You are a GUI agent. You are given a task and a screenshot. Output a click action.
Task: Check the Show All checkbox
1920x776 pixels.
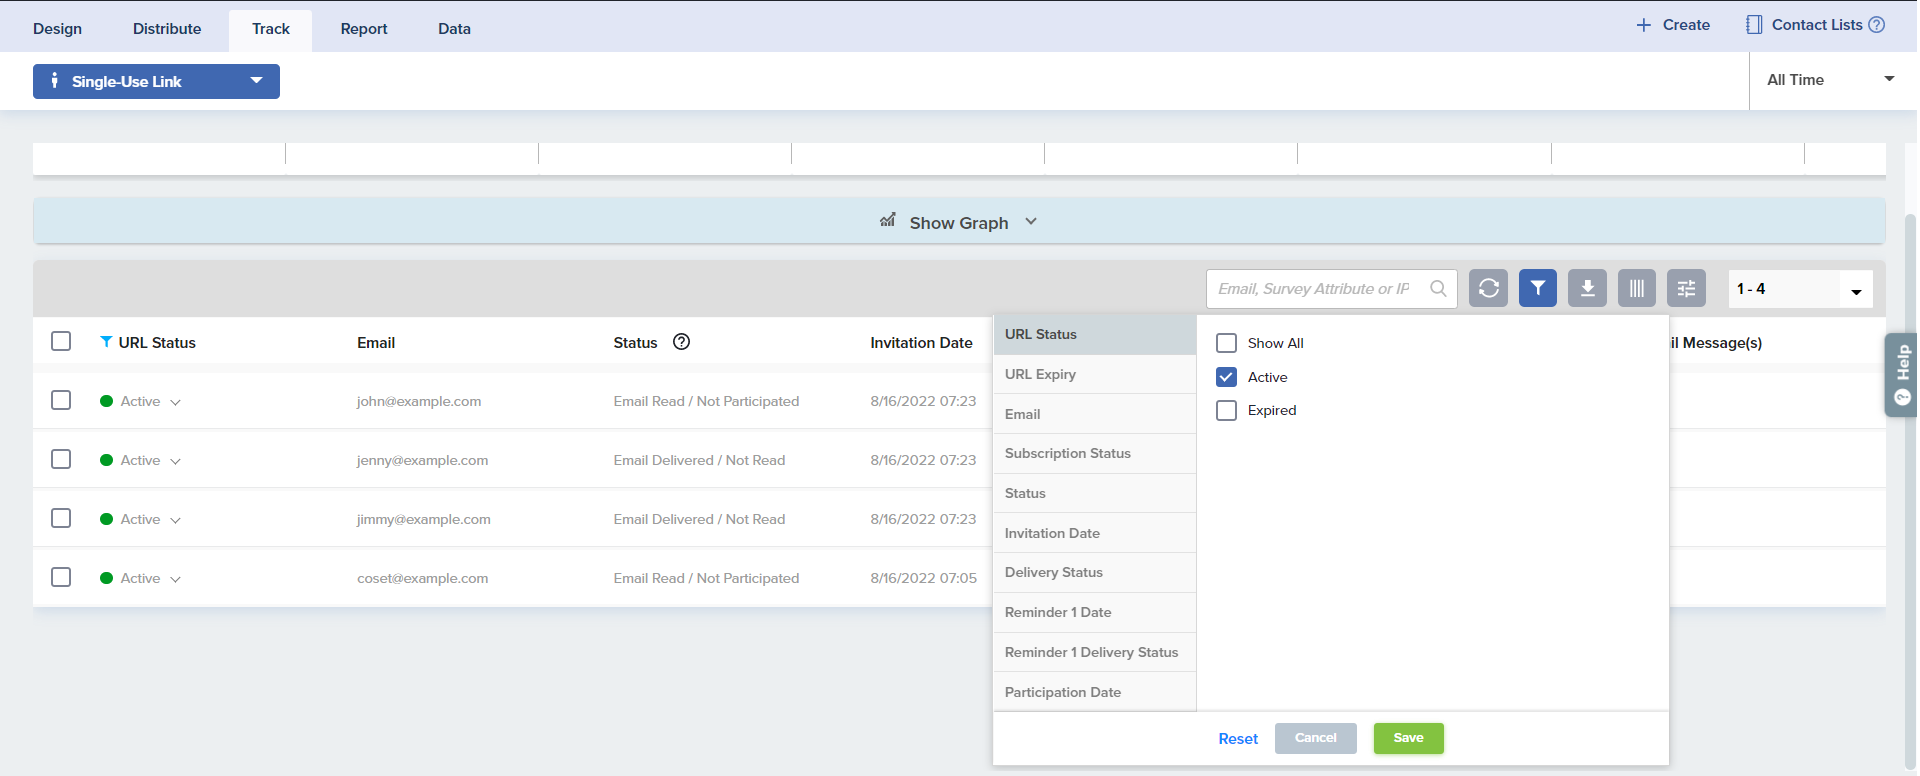tap(1226, 343)
